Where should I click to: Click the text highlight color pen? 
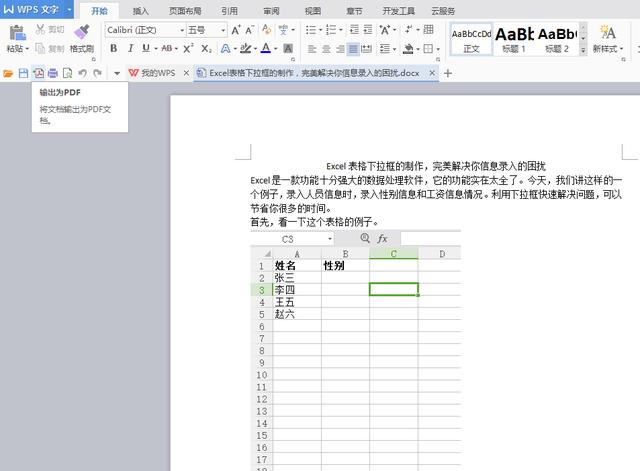[x=245, y=49]
